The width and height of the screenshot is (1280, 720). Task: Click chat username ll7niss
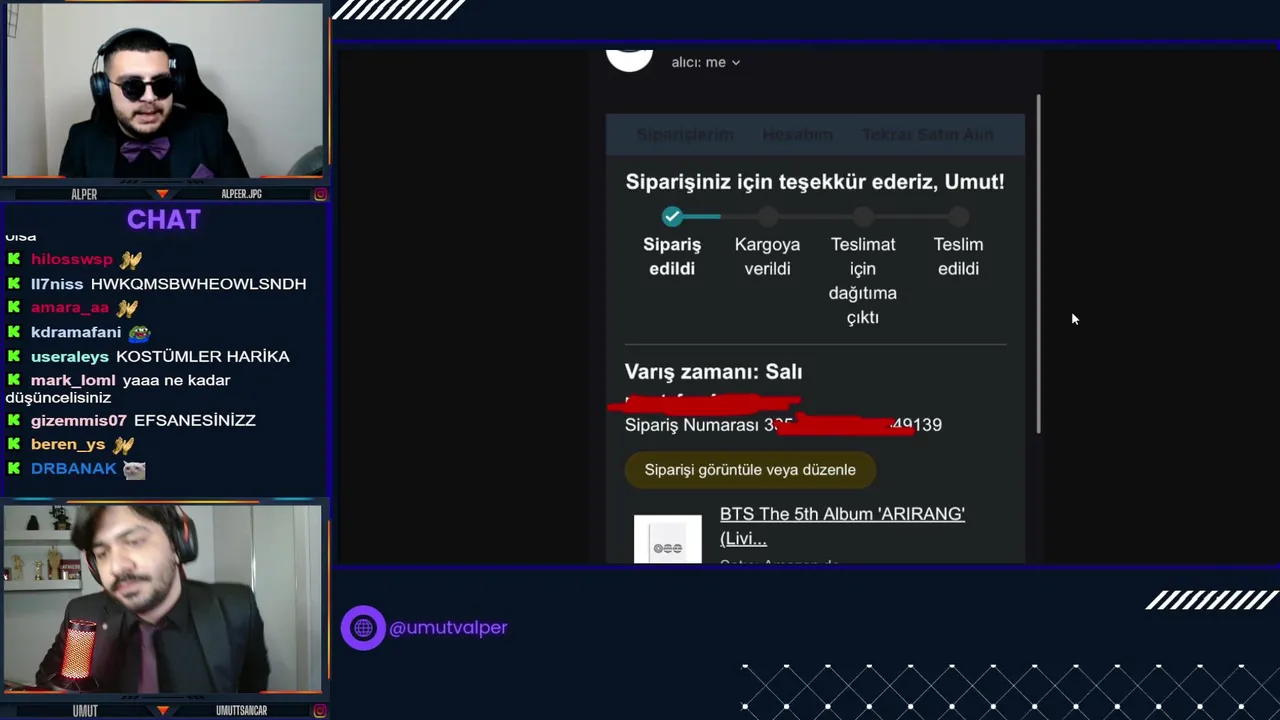coord(57,284)
